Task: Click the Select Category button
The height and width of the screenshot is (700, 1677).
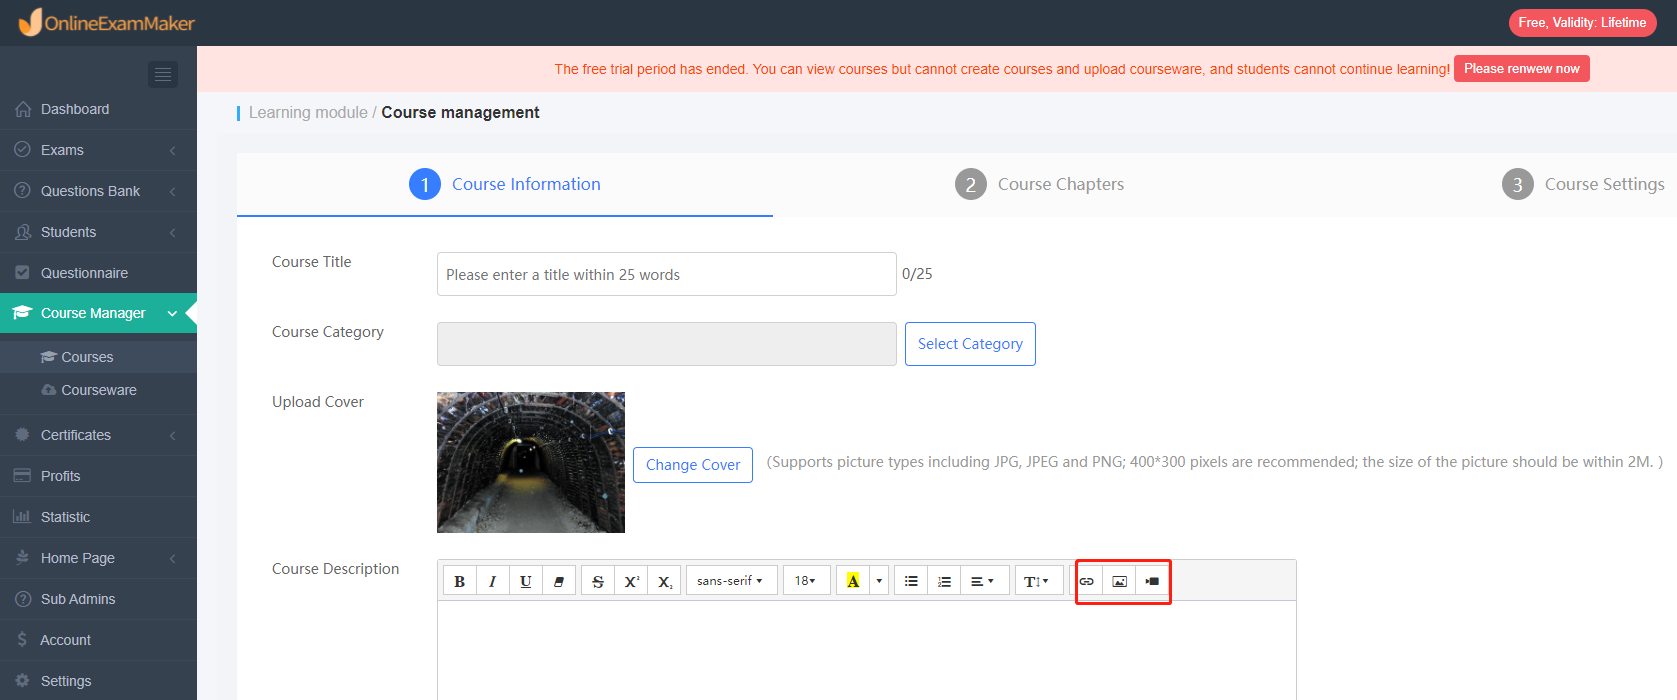Action: 970,344
